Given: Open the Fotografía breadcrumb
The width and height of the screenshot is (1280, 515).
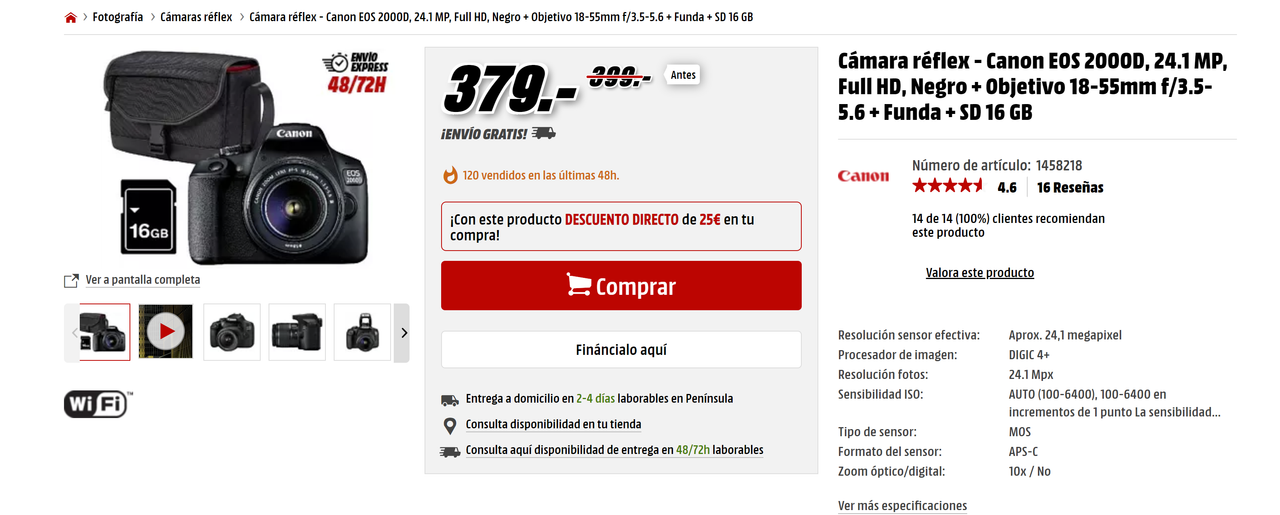Looking at the screenshot, I should click(118, 18).
